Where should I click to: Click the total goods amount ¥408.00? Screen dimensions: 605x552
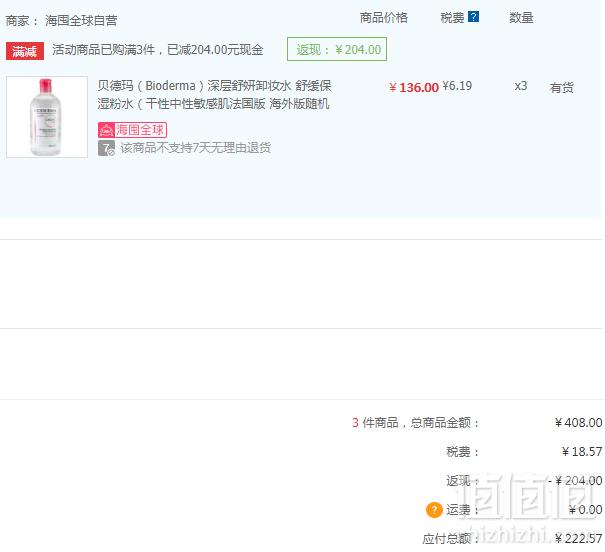tap(578, 422)
